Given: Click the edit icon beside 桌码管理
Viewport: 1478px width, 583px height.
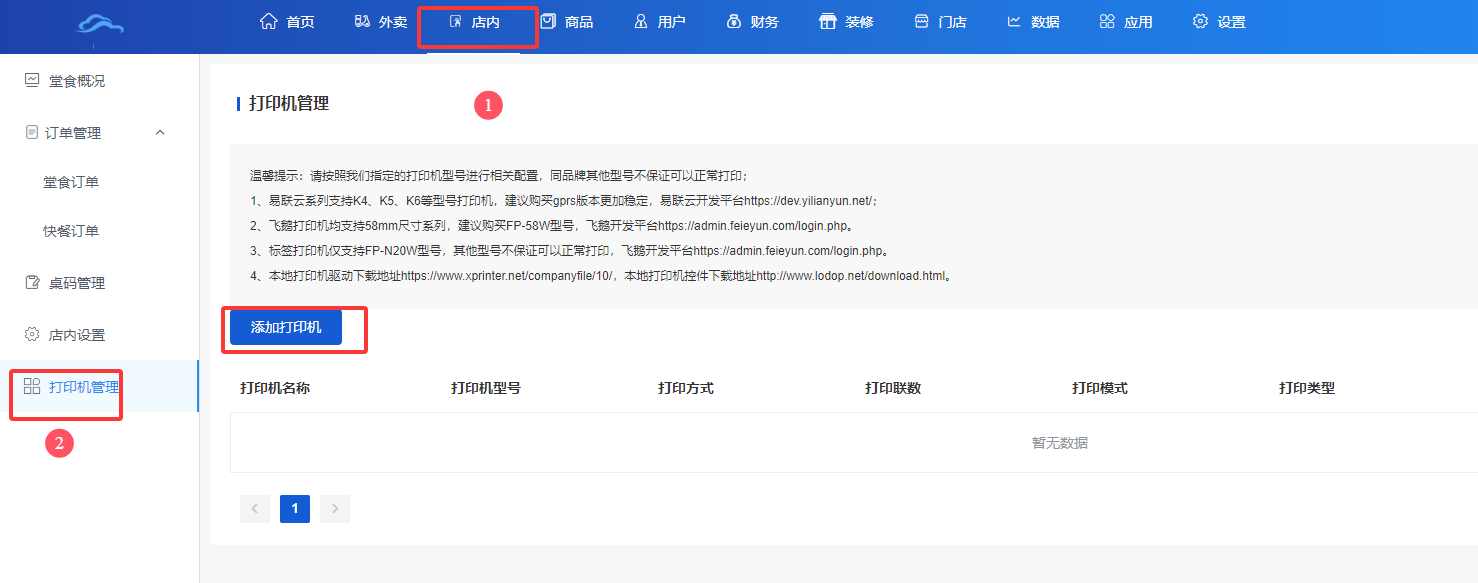Looking at the screenshot, I should [32, 283].
